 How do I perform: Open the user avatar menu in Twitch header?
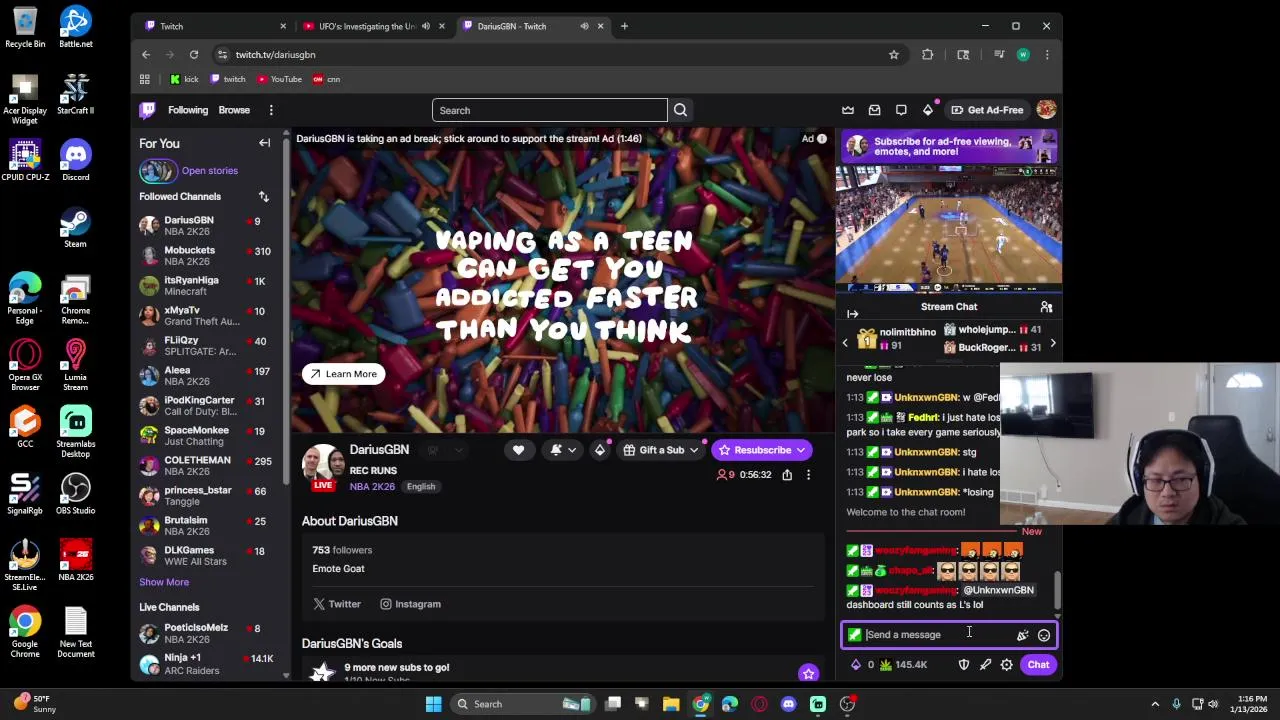point(1046,110)
